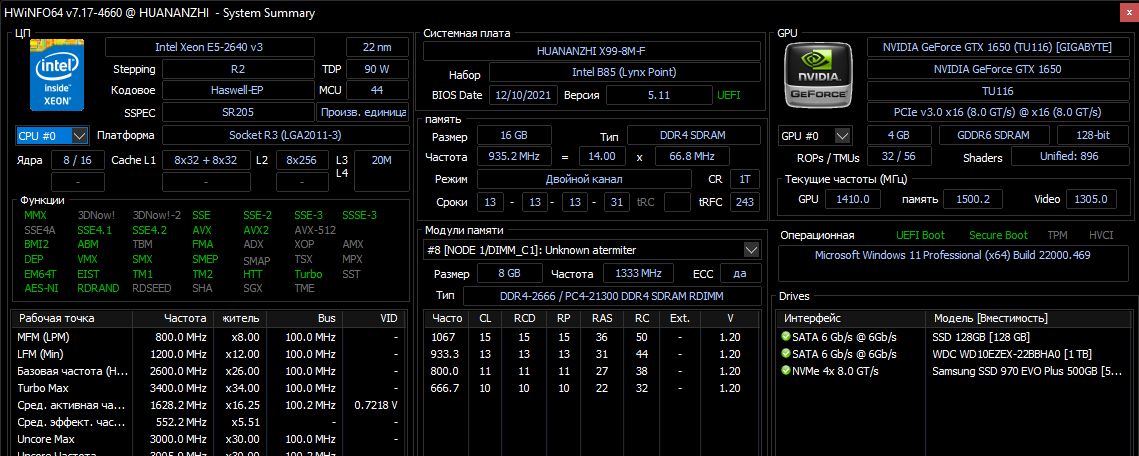Image resolution: width=1139 pixels, height=456 pixels.
Task: Click the NVIDIA GeForce GTX 1650 (TU116) [GIGABYTE] field
Action: click(997, 47)
